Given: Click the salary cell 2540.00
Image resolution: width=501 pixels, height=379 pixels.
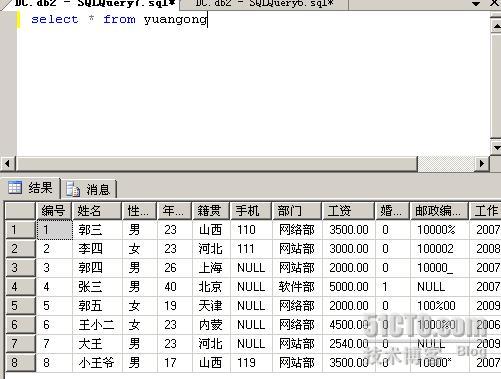Looking at the screenshot, I should click(349, 344).
